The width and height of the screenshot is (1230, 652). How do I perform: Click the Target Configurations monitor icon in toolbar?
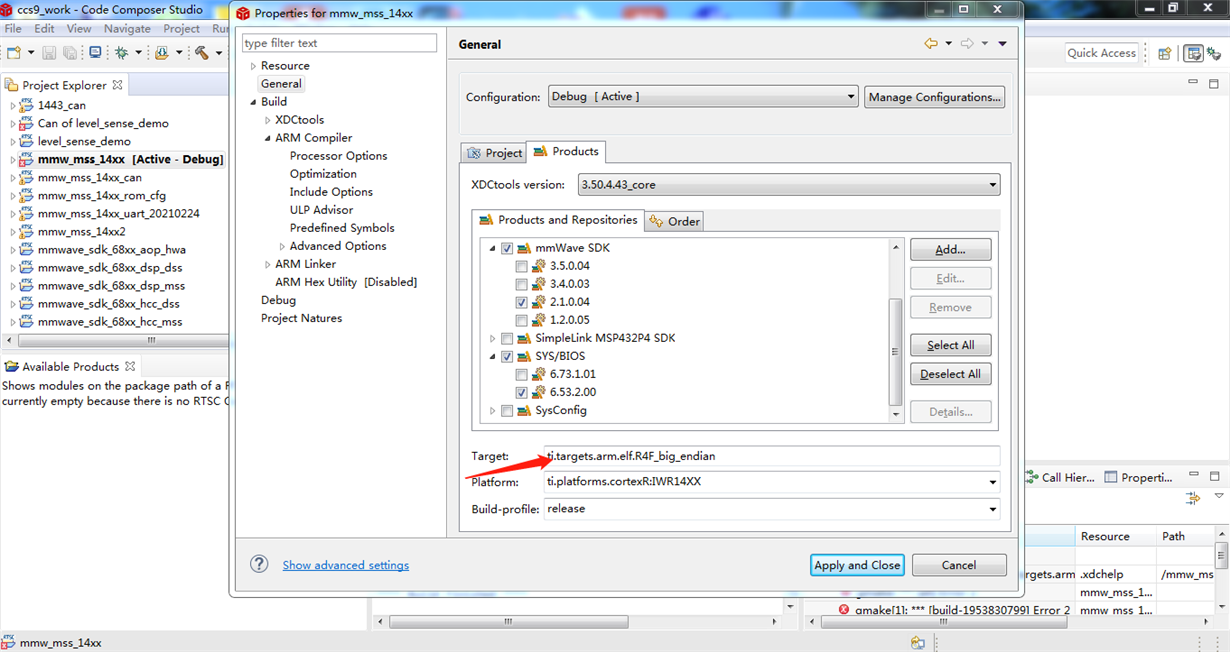(x=95, y=52)
